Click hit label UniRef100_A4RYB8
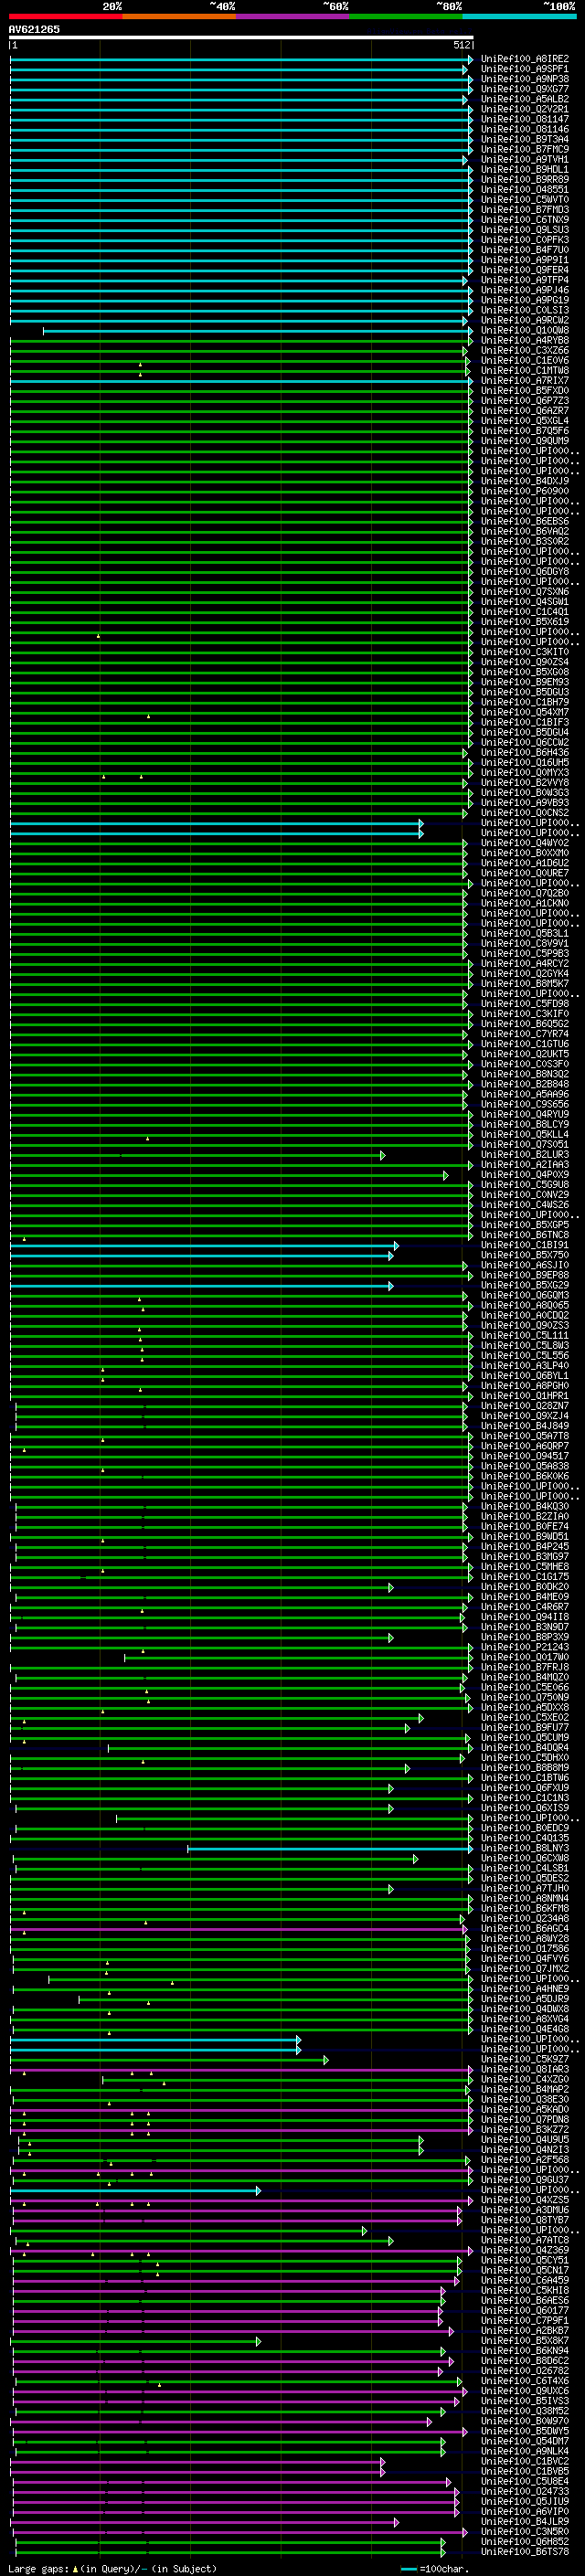 [x=525, y=340]
